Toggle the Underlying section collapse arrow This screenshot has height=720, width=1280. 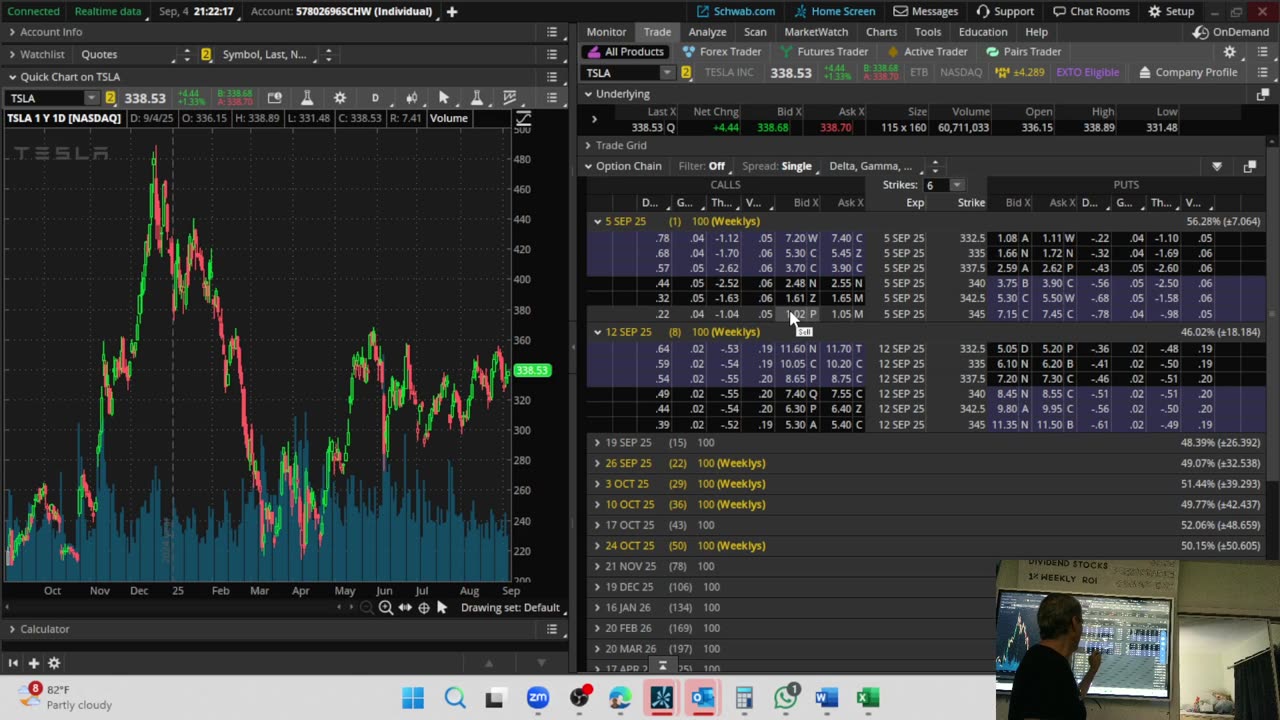coord(588,94)
